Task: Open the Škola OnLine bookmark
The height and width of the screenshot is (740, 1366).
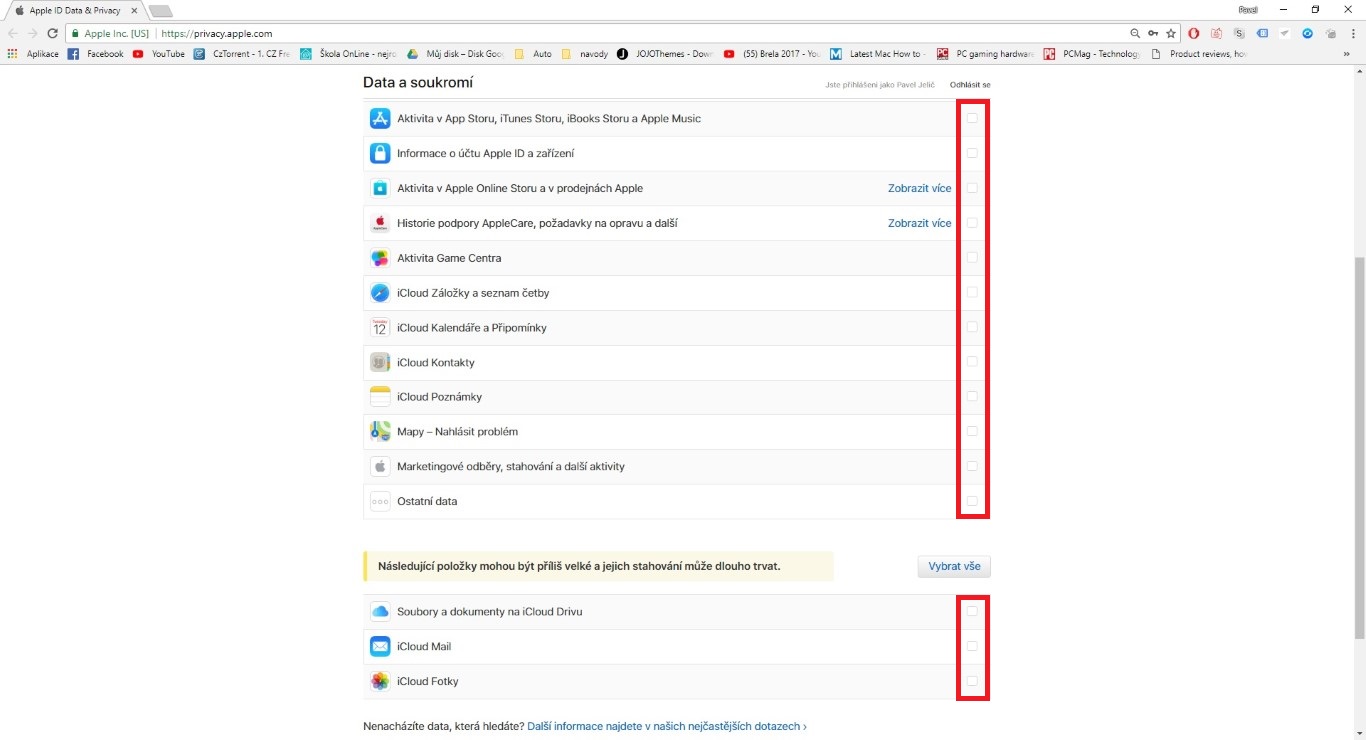Action: coord(348,54)
